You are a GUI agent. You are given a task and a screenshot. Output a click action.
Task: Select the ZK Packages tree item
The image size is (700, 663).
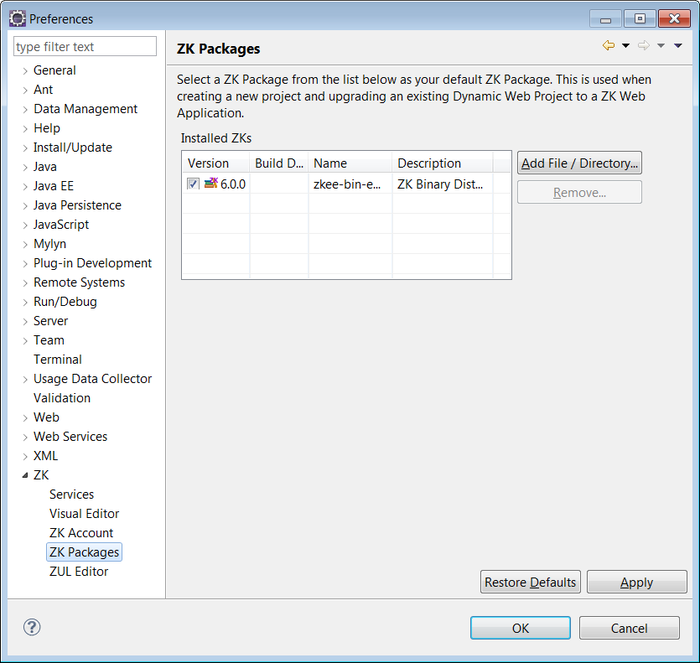pyautogui.click(x=84, y=552)
